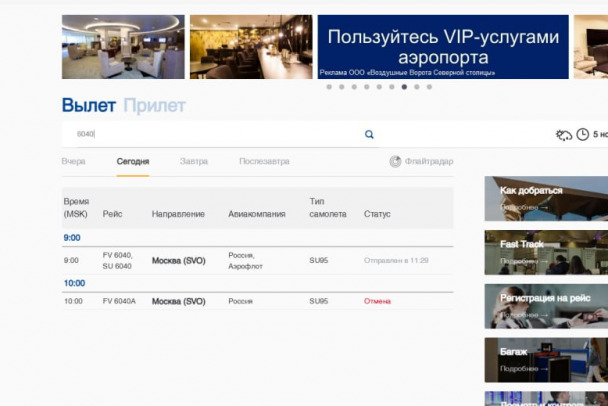This screenshot has height=406, width=608.
Task: Select the Послезавтра day filter
Action: pos(264,161)
